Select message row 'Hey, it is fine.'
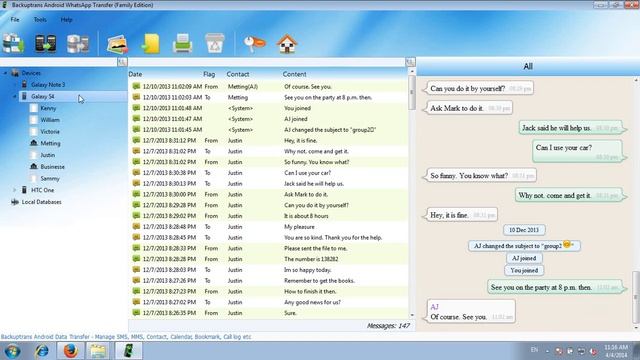This screenshot has width=640, height=360. click(x=269, y=140)
